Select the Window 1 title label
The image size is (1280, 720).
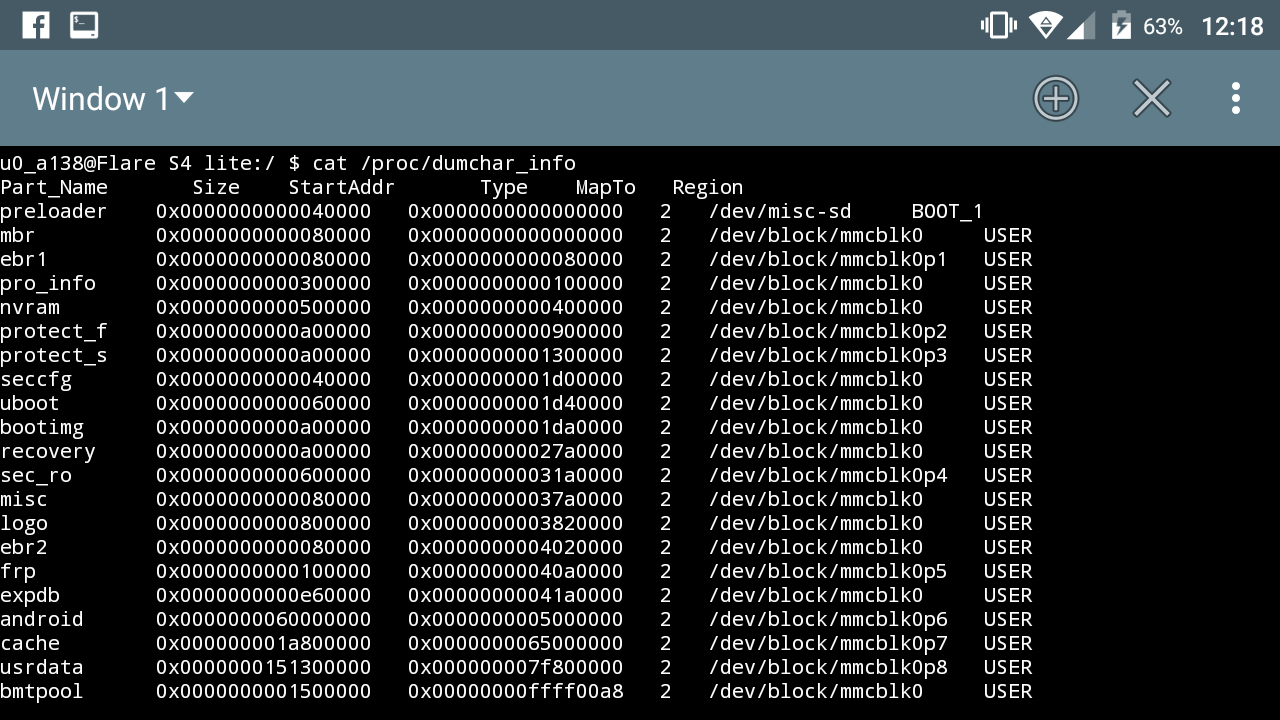(x=98, y=98)
